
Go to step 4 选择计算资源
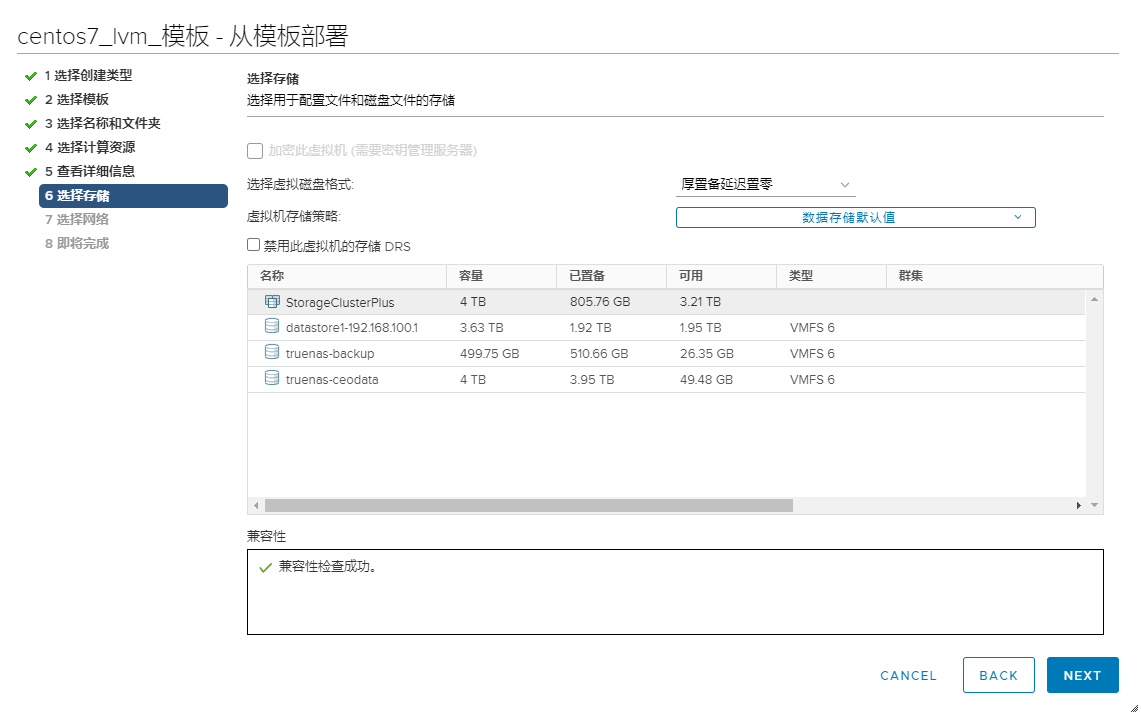(90, 147)
